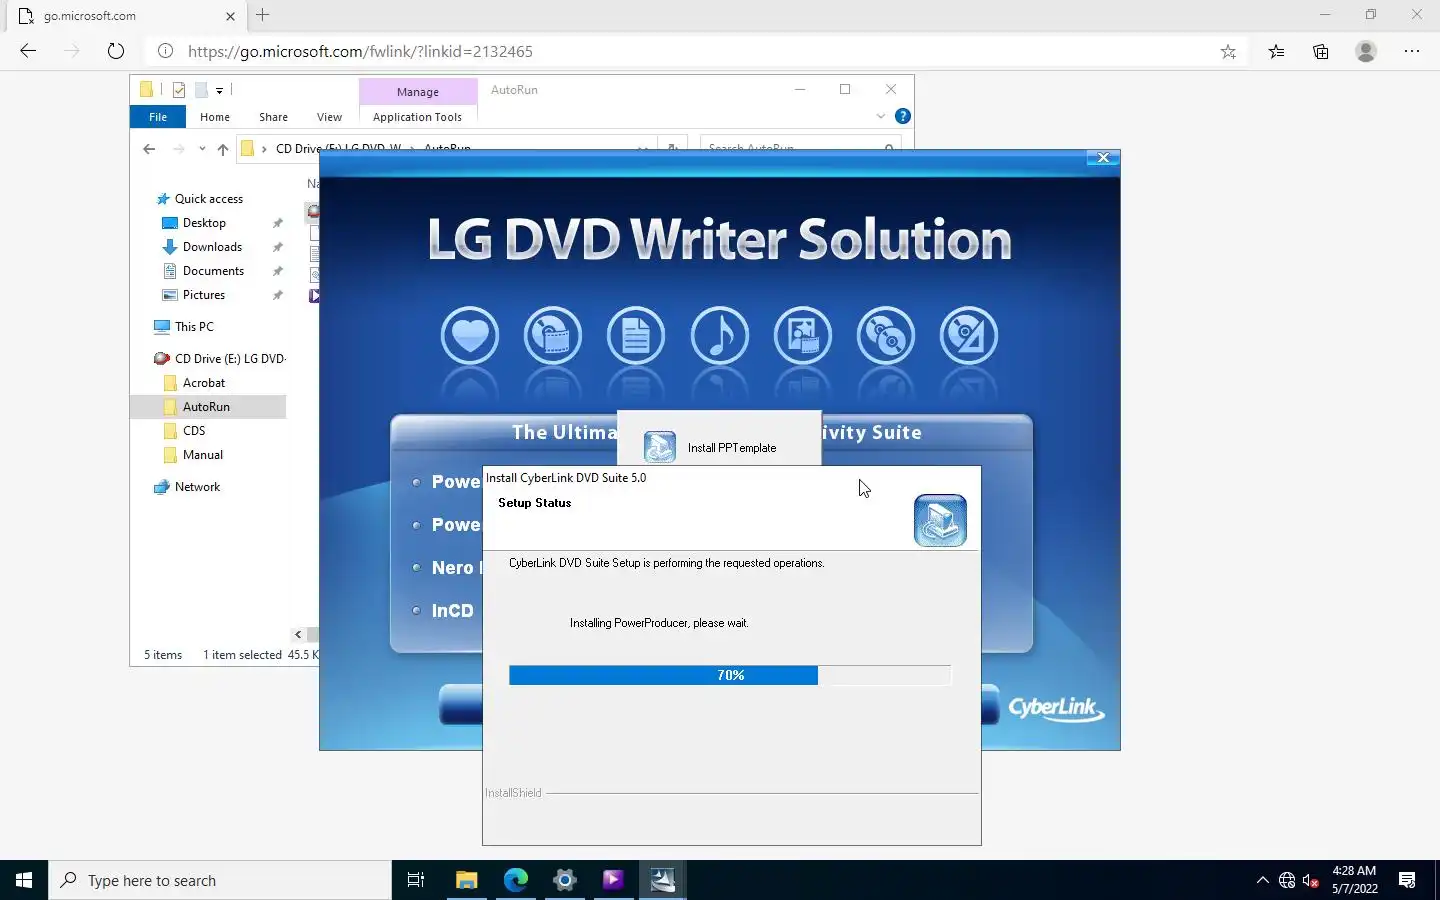Viewport: 1440px width, 900px height.
Task: Select the AutoRun folder in tree
Action: (x=206, y=407)
